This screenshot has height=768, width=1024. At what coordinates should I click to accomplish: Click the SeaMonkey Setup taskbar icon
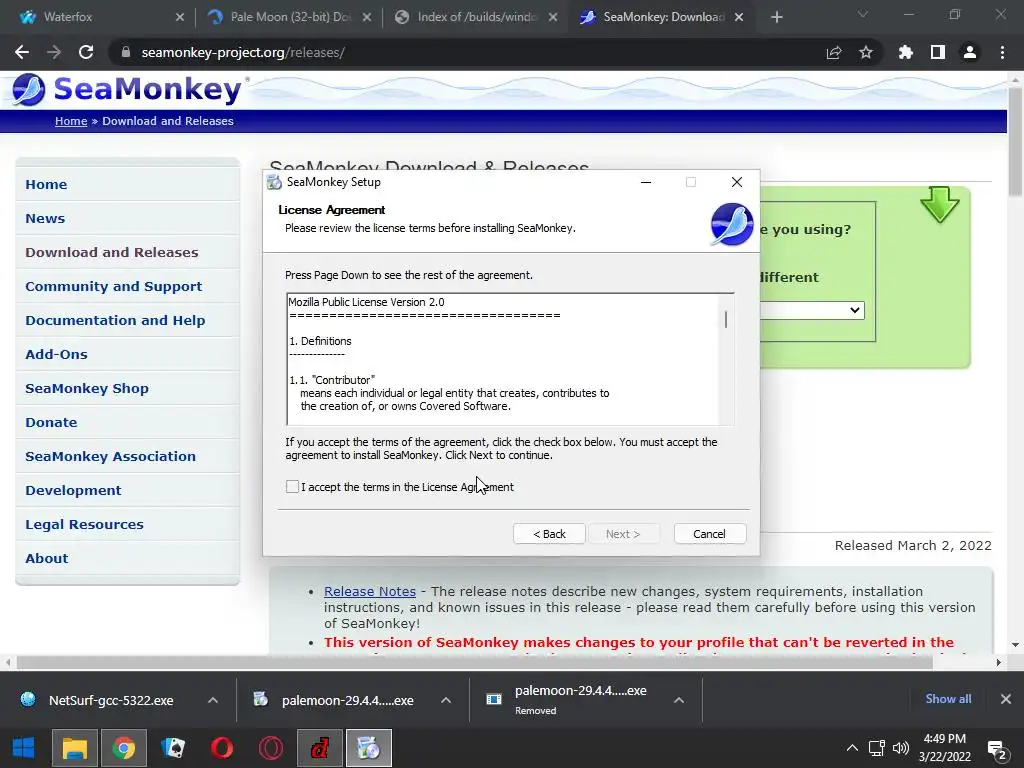pos(369,748)
